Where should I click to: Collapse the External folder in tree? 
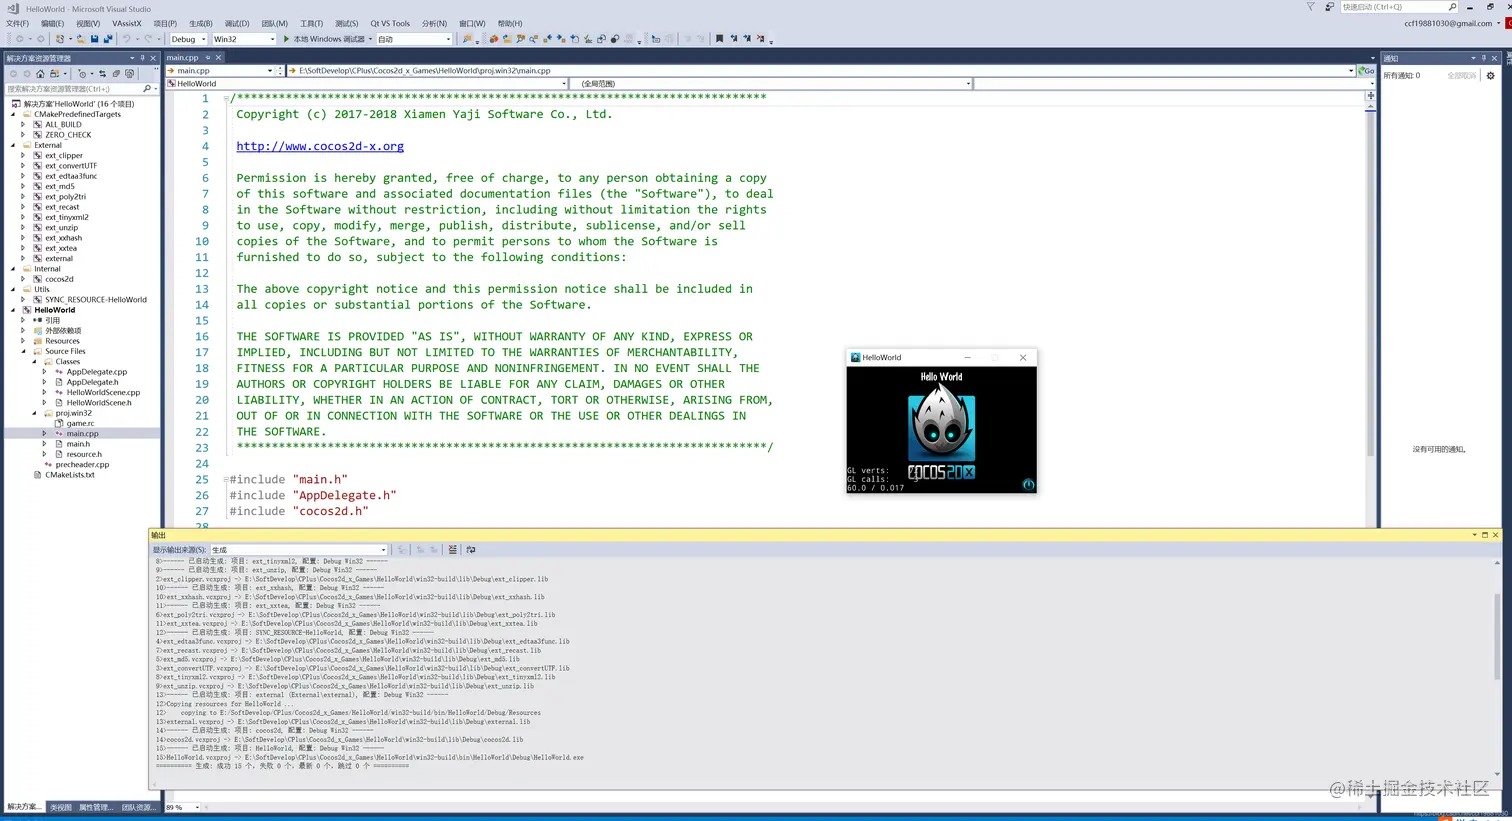point(13,145)
